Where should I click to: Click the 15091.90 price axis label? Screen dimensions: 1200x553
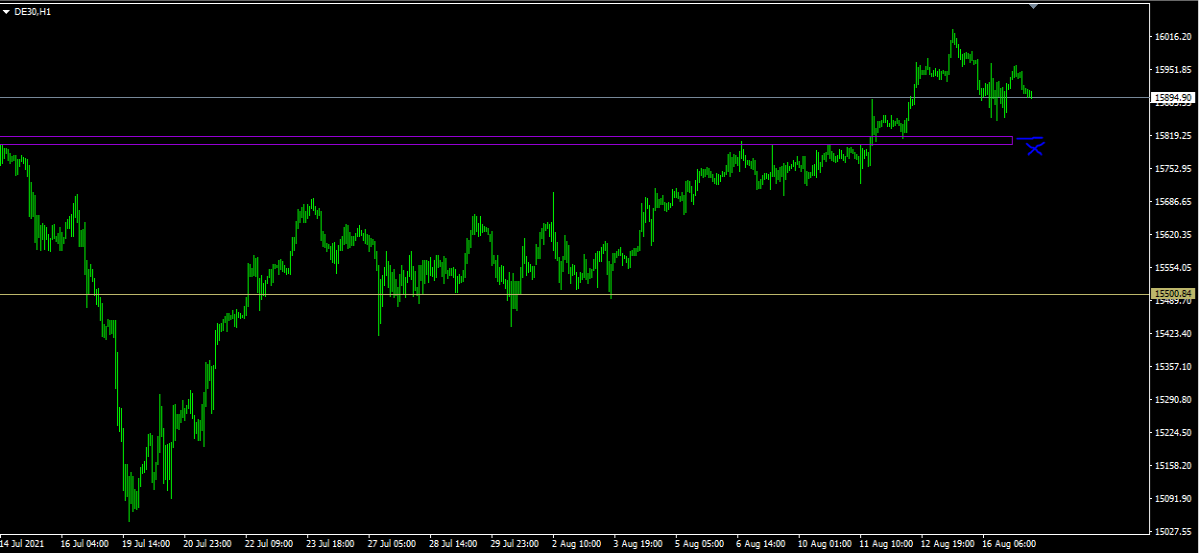coord(1173,499)
